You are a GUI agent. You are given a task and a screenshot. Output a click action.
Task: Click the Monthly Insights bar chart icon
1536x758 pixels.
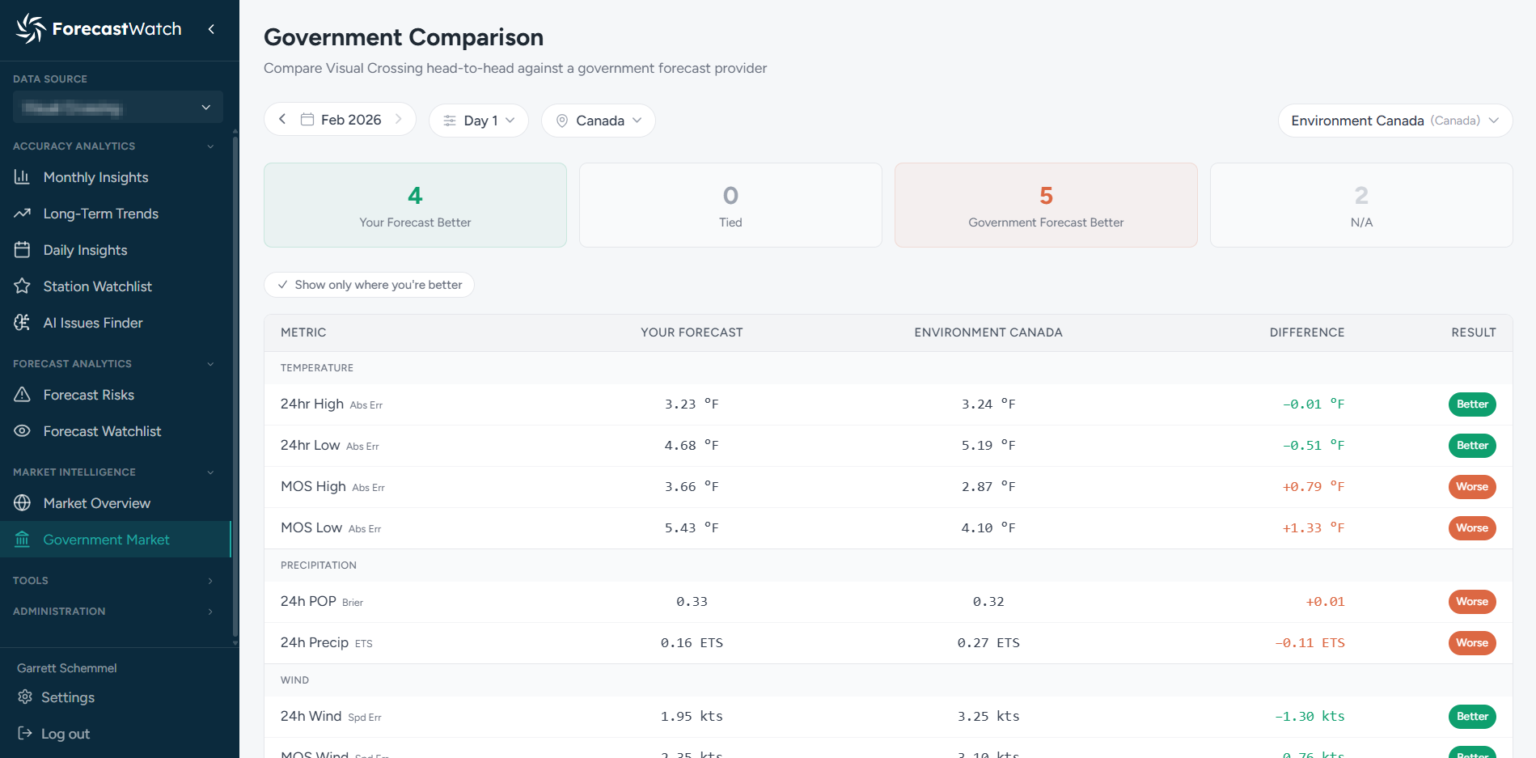point(22,177)
